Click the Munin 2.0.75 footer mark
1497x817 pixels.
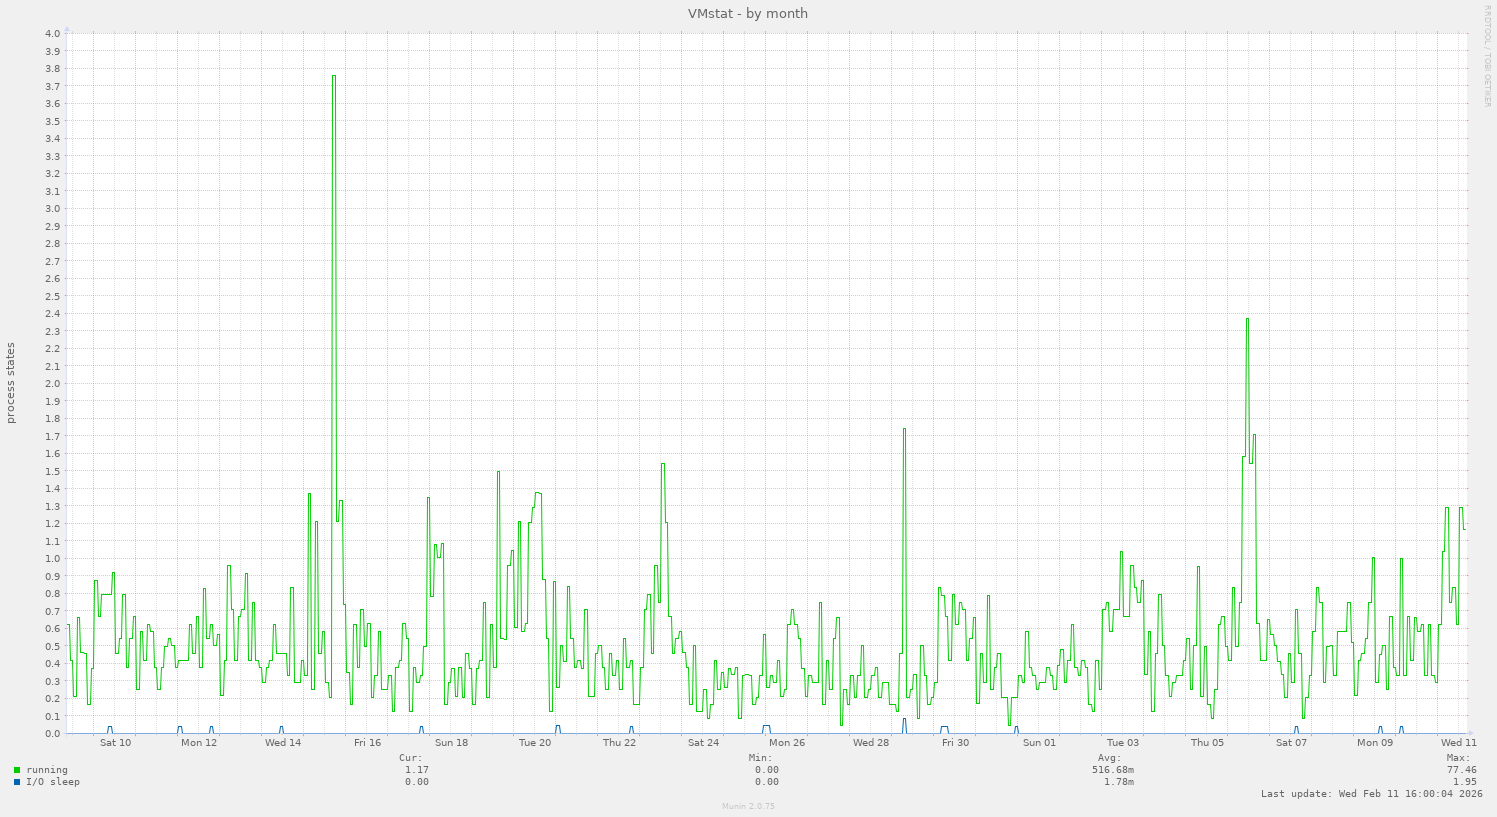[x=748, y=805]
